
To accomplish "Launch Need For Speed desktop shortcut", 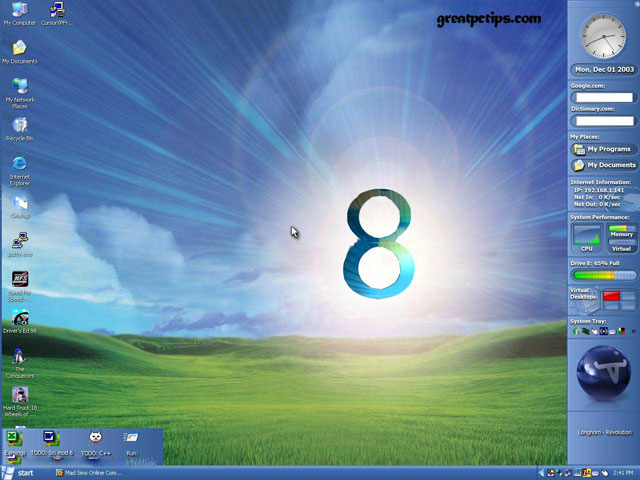I will tap(19, 279).
